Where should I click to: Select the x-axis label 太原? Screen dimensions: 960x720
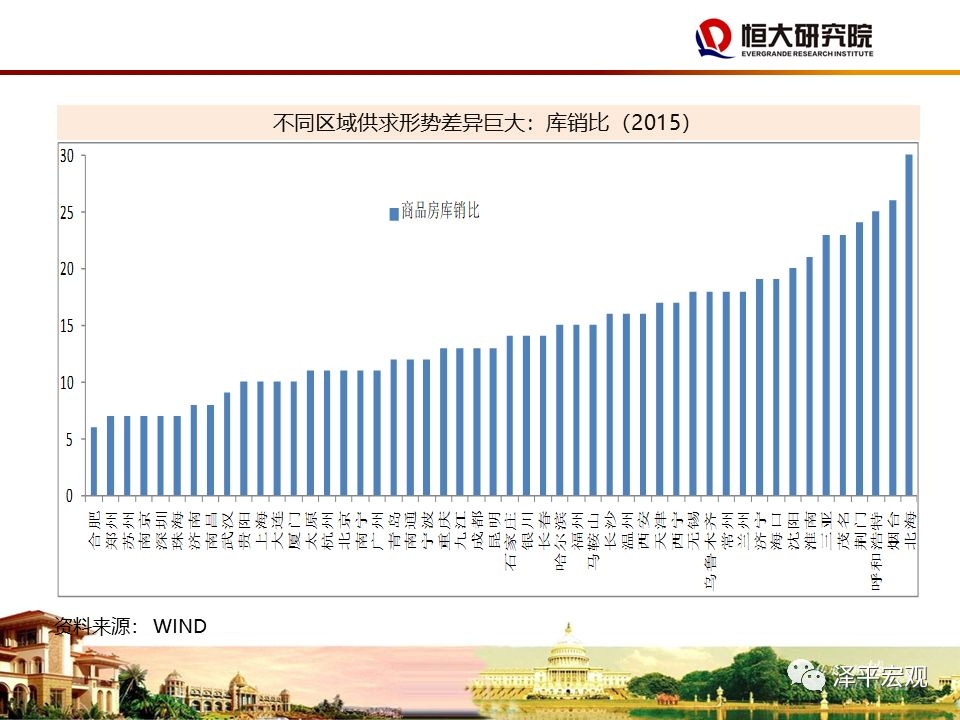click(x=311, y=532)
